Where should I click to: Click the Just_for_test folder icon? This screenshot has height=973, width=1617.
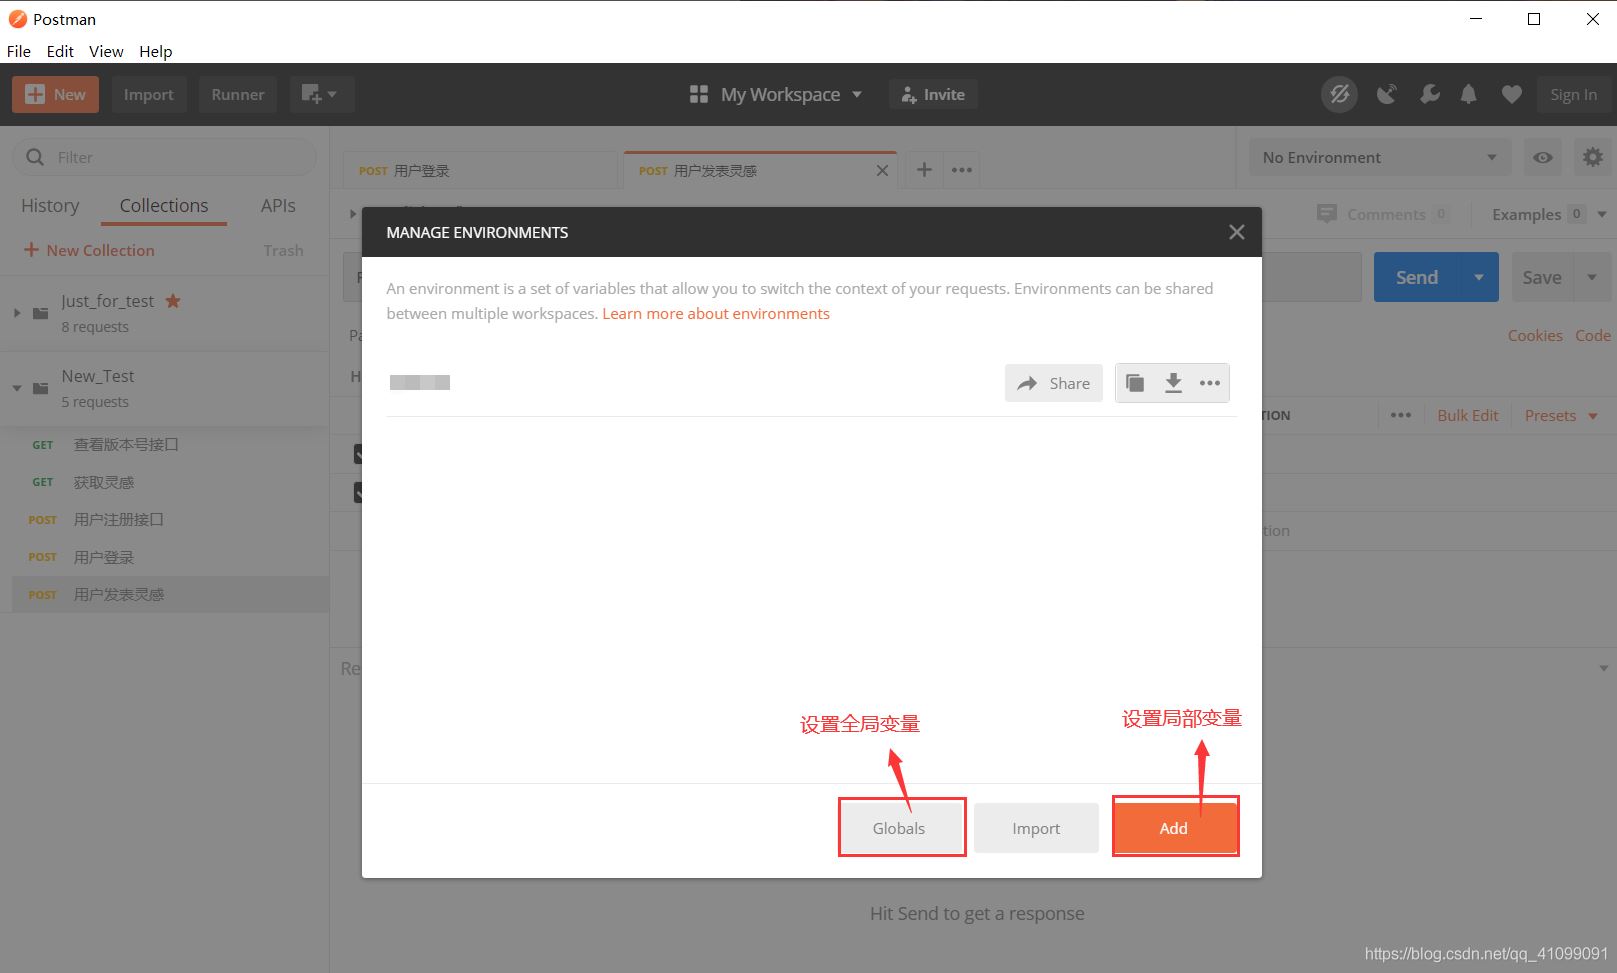pyautogui.click(x=40, y=313)
